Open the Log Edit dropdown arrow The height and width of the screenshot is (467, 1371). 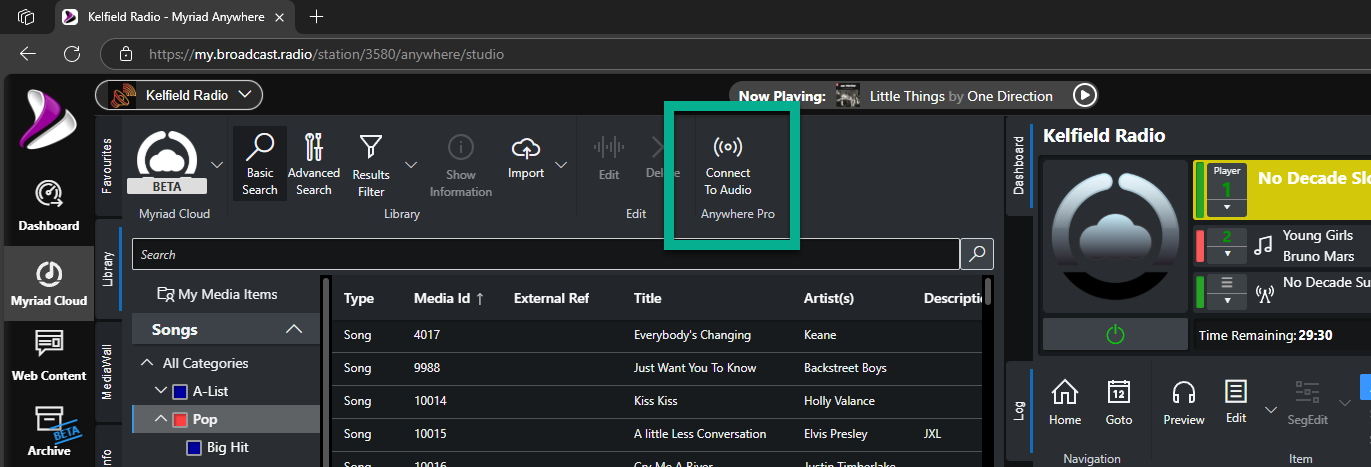[x=1271, y=409]
